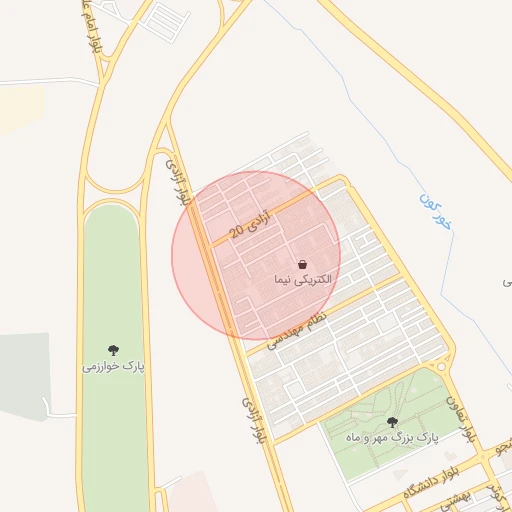This screenshot has height=512, width=512.
Task: Click the small roundabout beside مهر و ماه park
Action: (441, 367)
